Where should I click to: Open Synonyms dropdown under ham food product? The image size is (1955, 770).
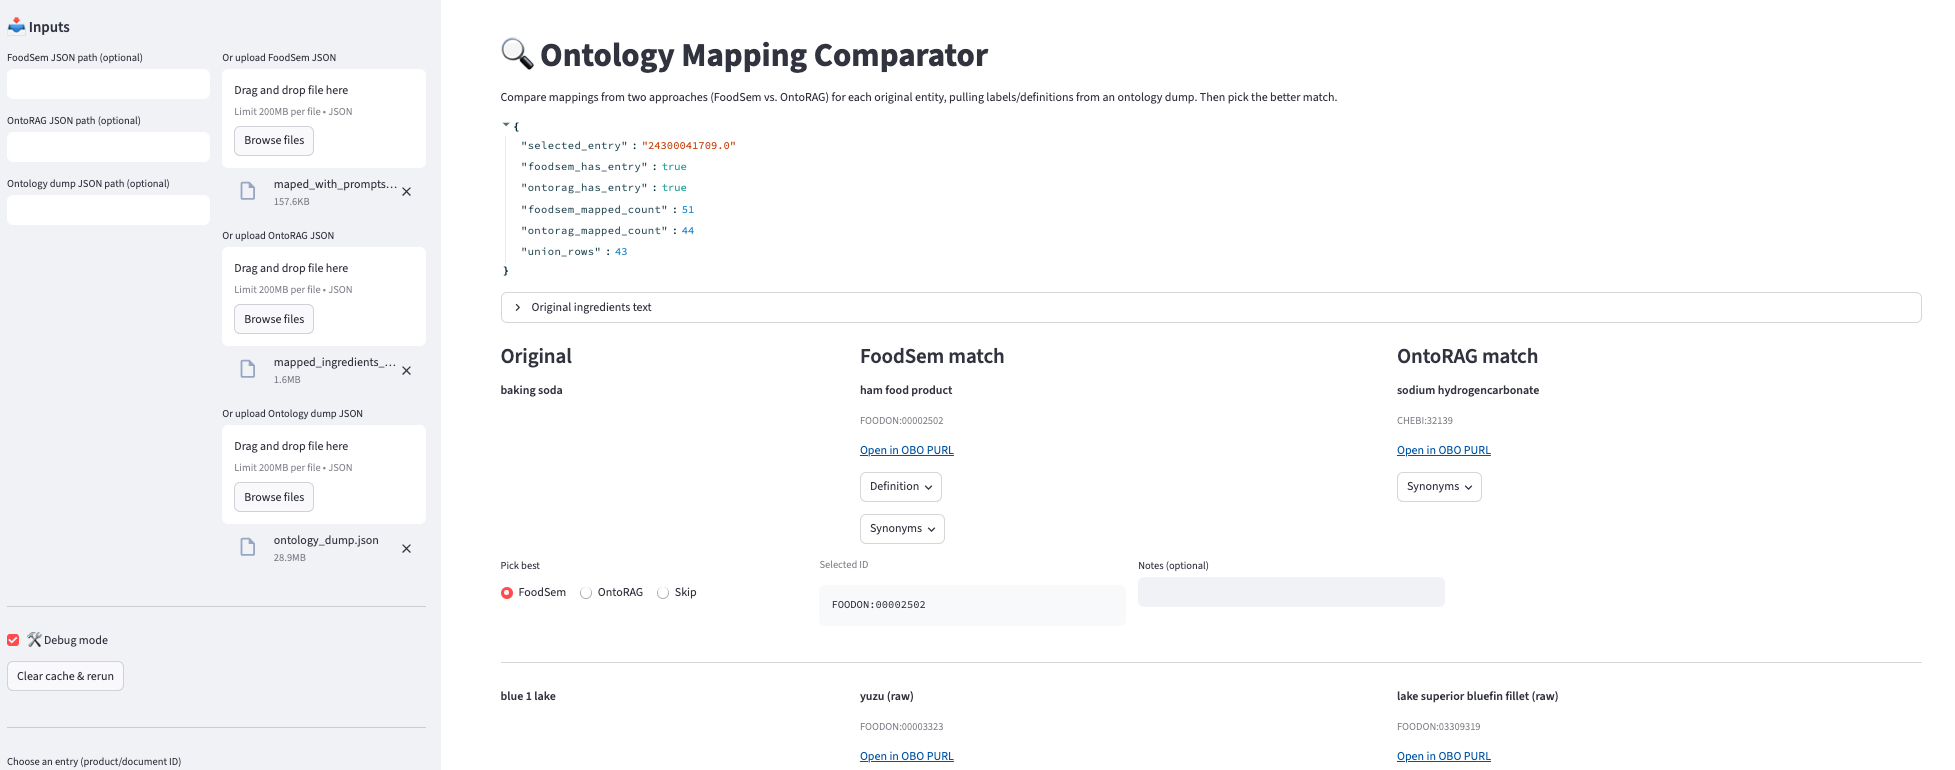click(901, 529)
